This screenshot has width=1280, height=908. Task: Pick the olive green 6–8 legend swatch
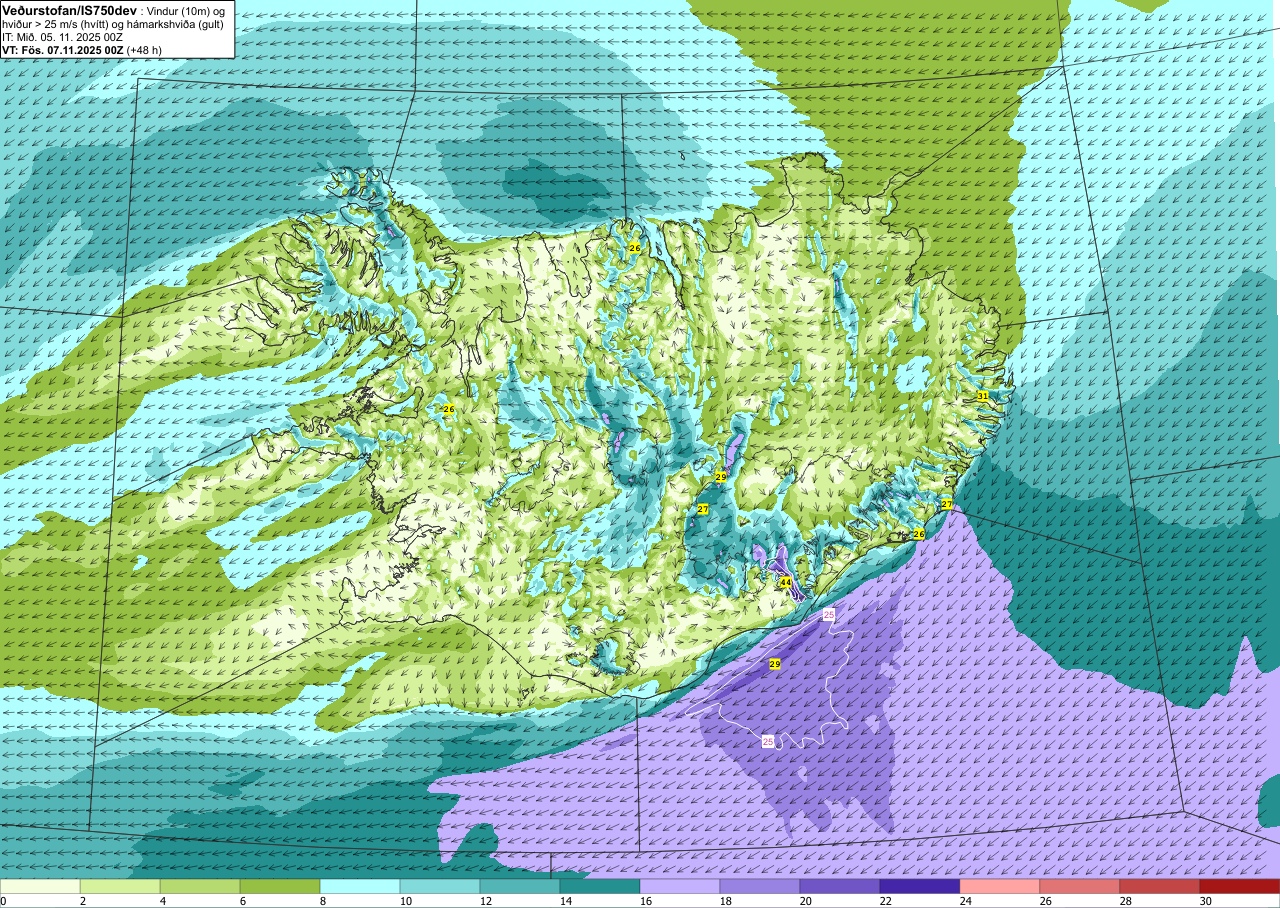[280, 886]
